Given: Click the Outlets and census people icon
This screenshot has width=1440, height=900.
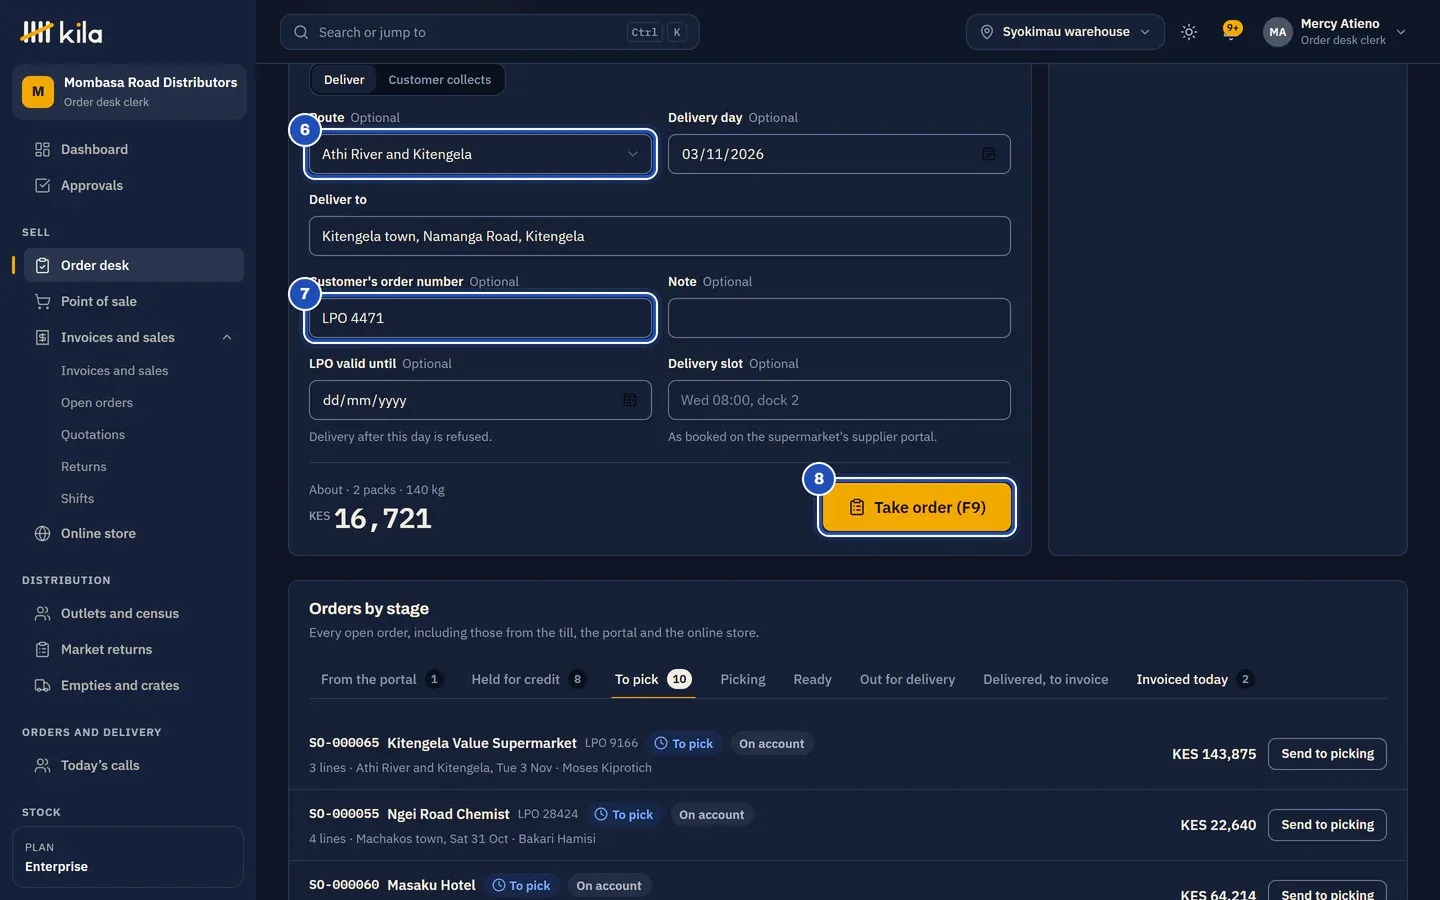Looking at the screenshot, I should [42, 613].
